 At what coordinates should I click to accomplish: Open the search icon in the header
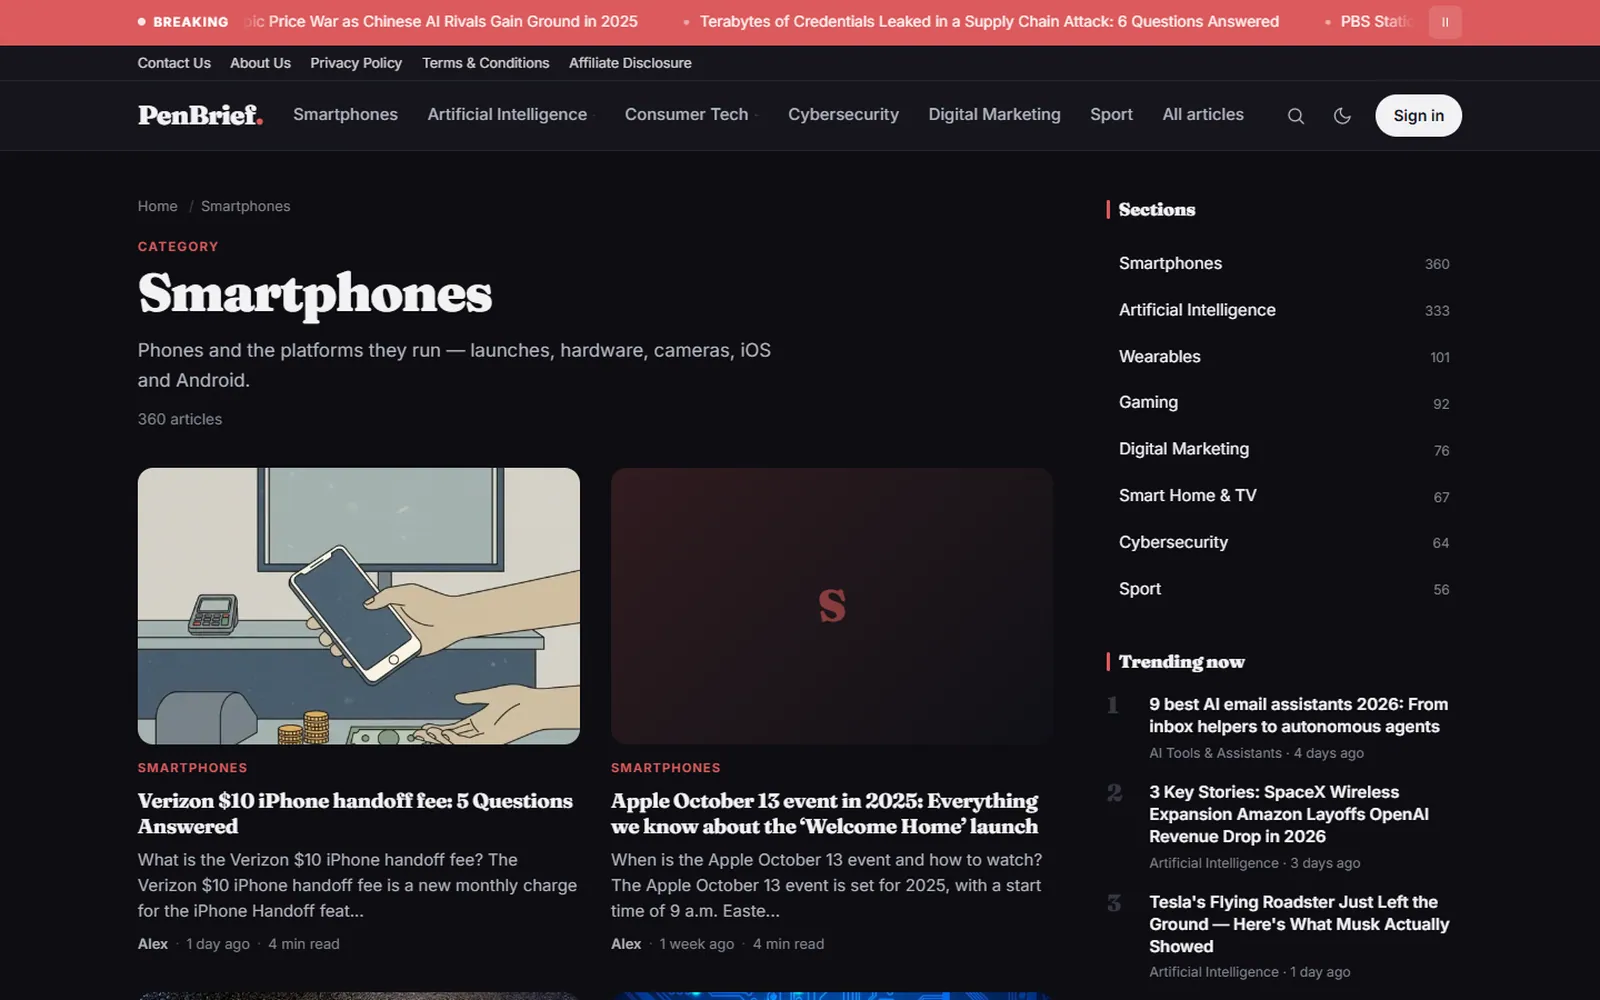tap(1295, 116)
